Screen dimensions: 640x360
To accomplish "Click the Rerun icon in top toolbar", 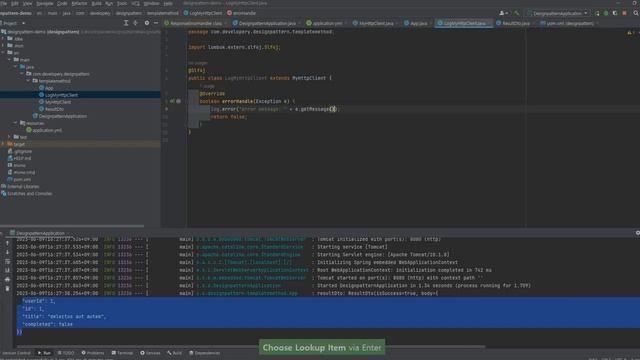I will (x=597, y=13).
